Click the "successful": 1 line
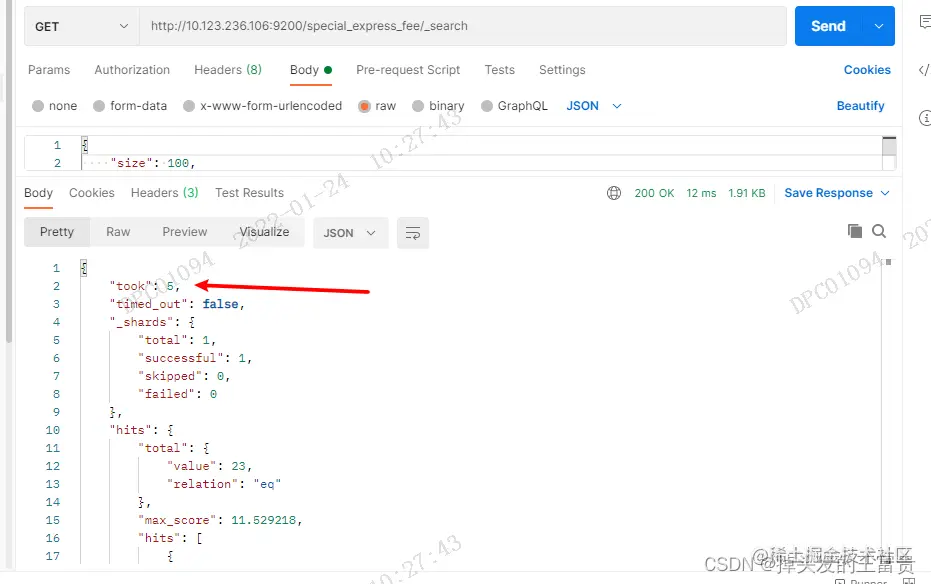The image size is (931, 584). (195, 358)
